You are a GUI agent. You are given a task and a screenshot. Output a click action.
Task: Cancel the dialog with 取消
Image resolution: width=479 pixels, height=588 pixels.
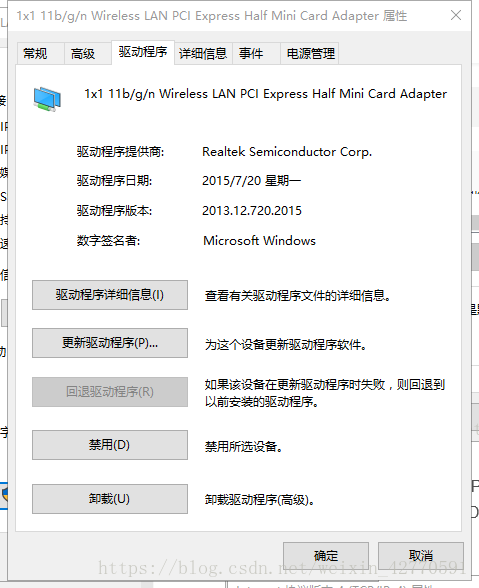point(421,555)
